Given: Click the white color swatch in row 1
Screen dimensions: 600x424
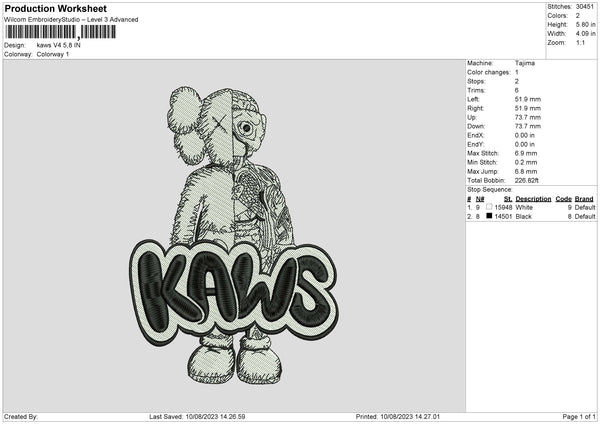Looking at the screenshot, I should [x=489, y=207].
